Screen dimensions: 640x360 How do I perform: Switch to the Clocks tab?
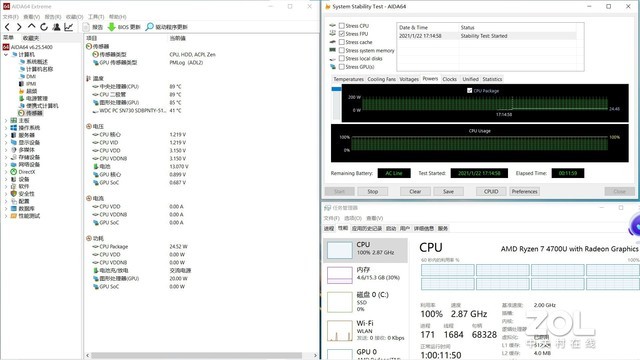tap(449, 79)
